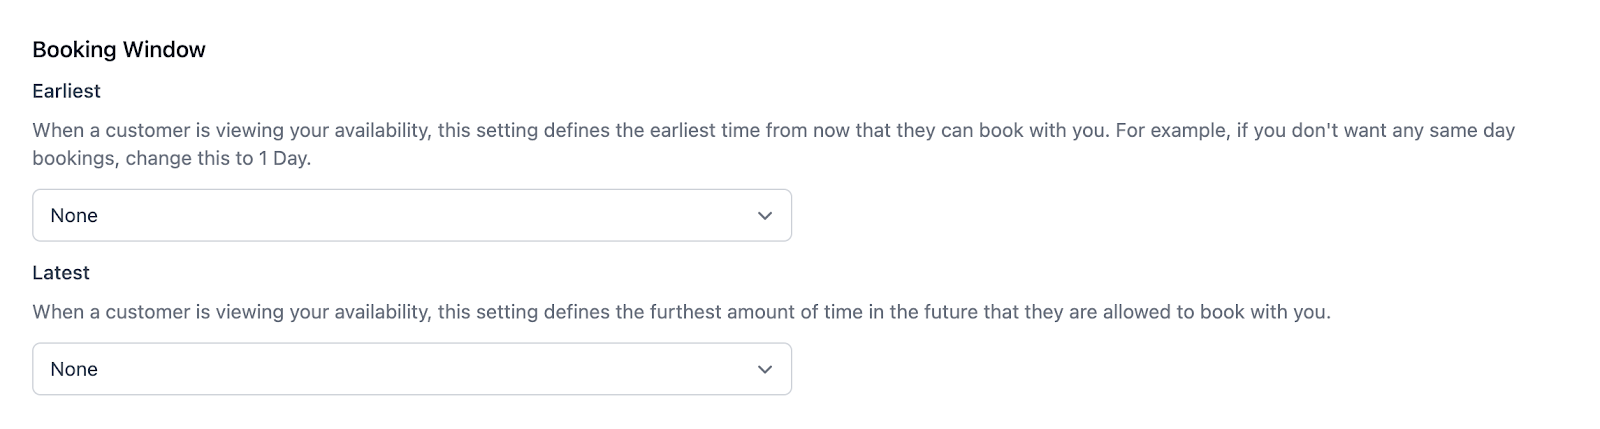This screenshot has width=1600, height=429.
Task: Click the empty middle area of the Earliest combo box
Action: tap(420, 216)
